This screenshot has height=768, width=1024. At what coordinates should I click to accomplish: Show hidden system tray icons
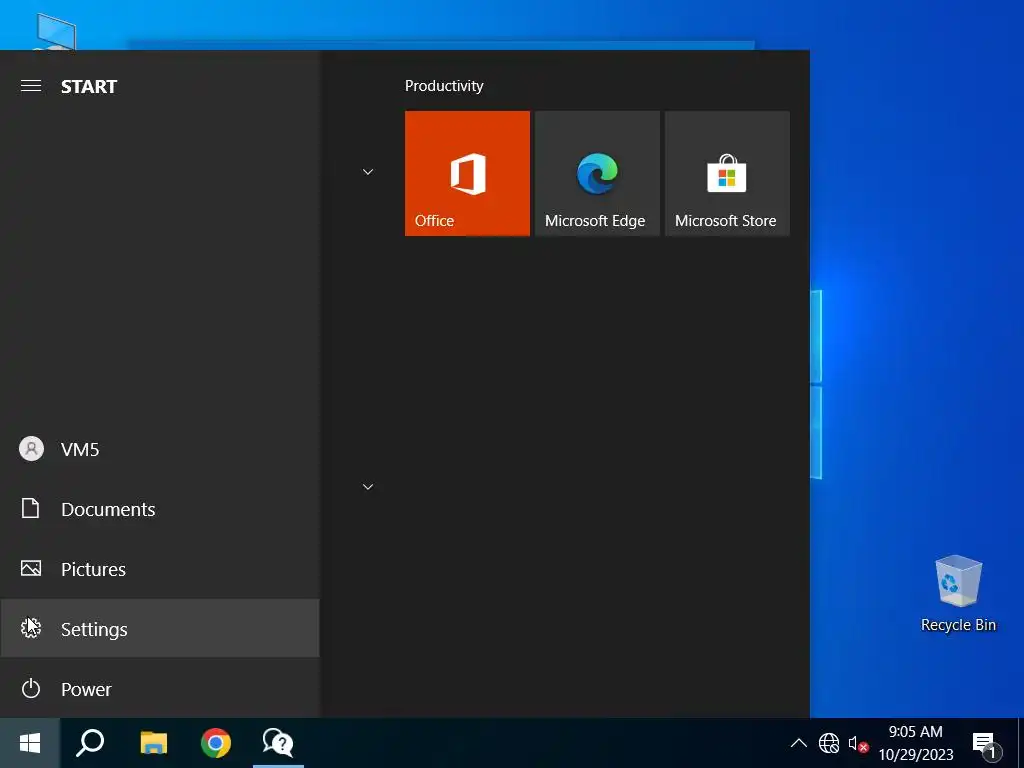point(798,743)
